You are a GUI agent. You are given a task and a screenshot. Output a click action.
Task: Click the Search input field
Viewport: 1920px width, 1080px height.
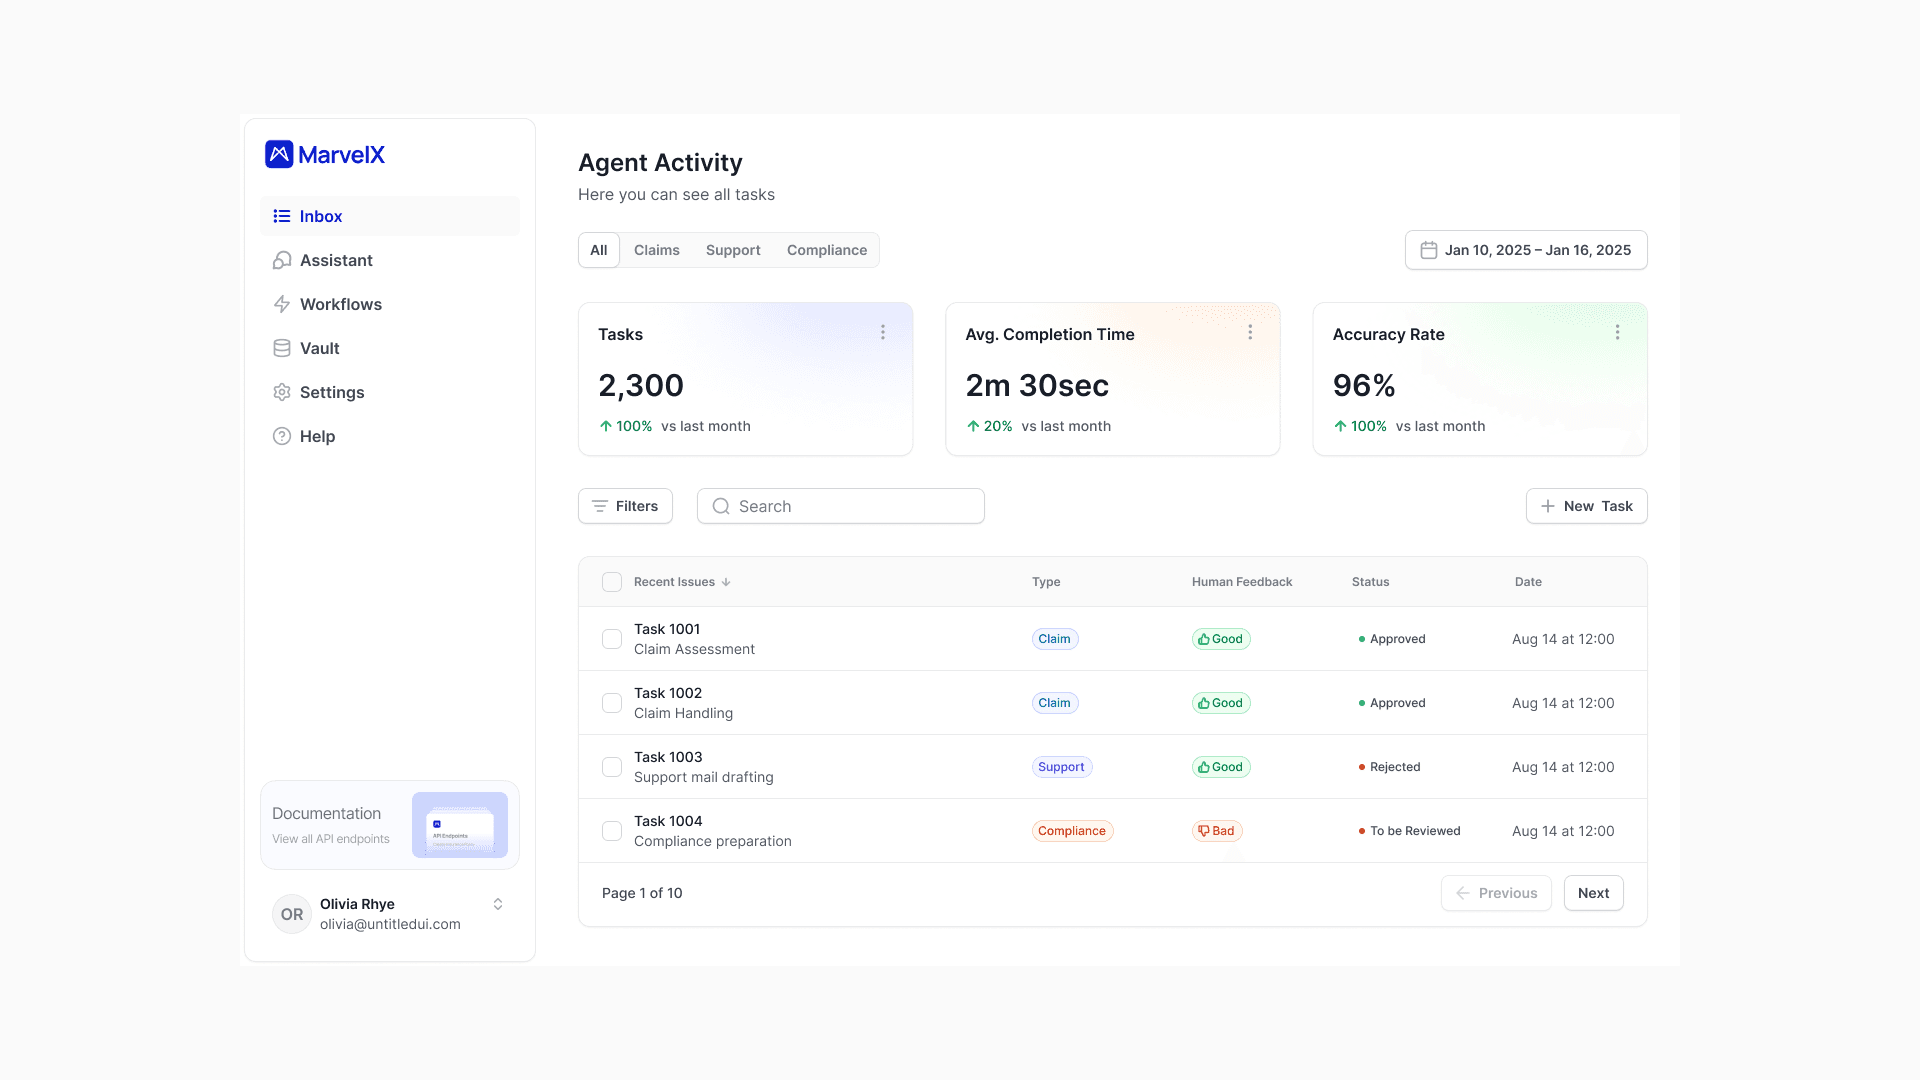pyautogui.click(x=855, y=506)
